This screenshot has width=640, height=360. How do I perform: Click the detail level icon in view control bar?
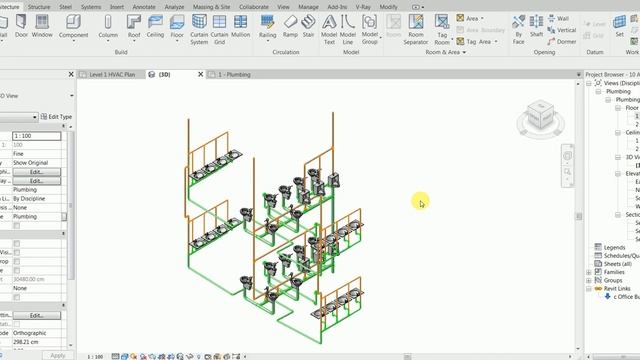pos(116,356)
